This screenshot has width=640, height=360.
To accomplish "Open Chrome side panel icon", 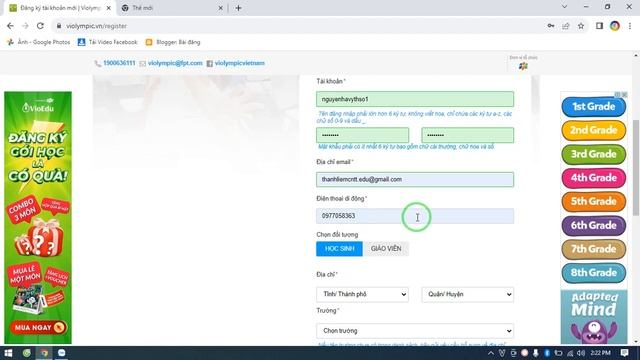I will click(x=599, y=26).
